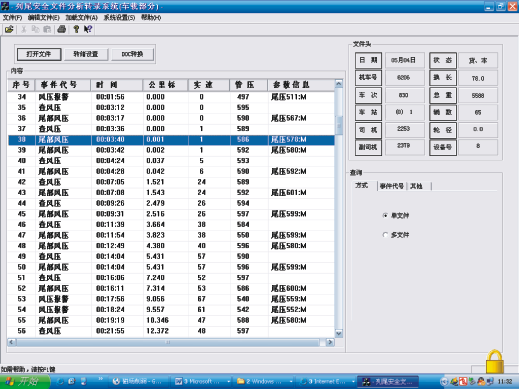Open the 编辑文件(E) menu
The image size is (519, 389).
pyautogui.click(x=44, y=18)
